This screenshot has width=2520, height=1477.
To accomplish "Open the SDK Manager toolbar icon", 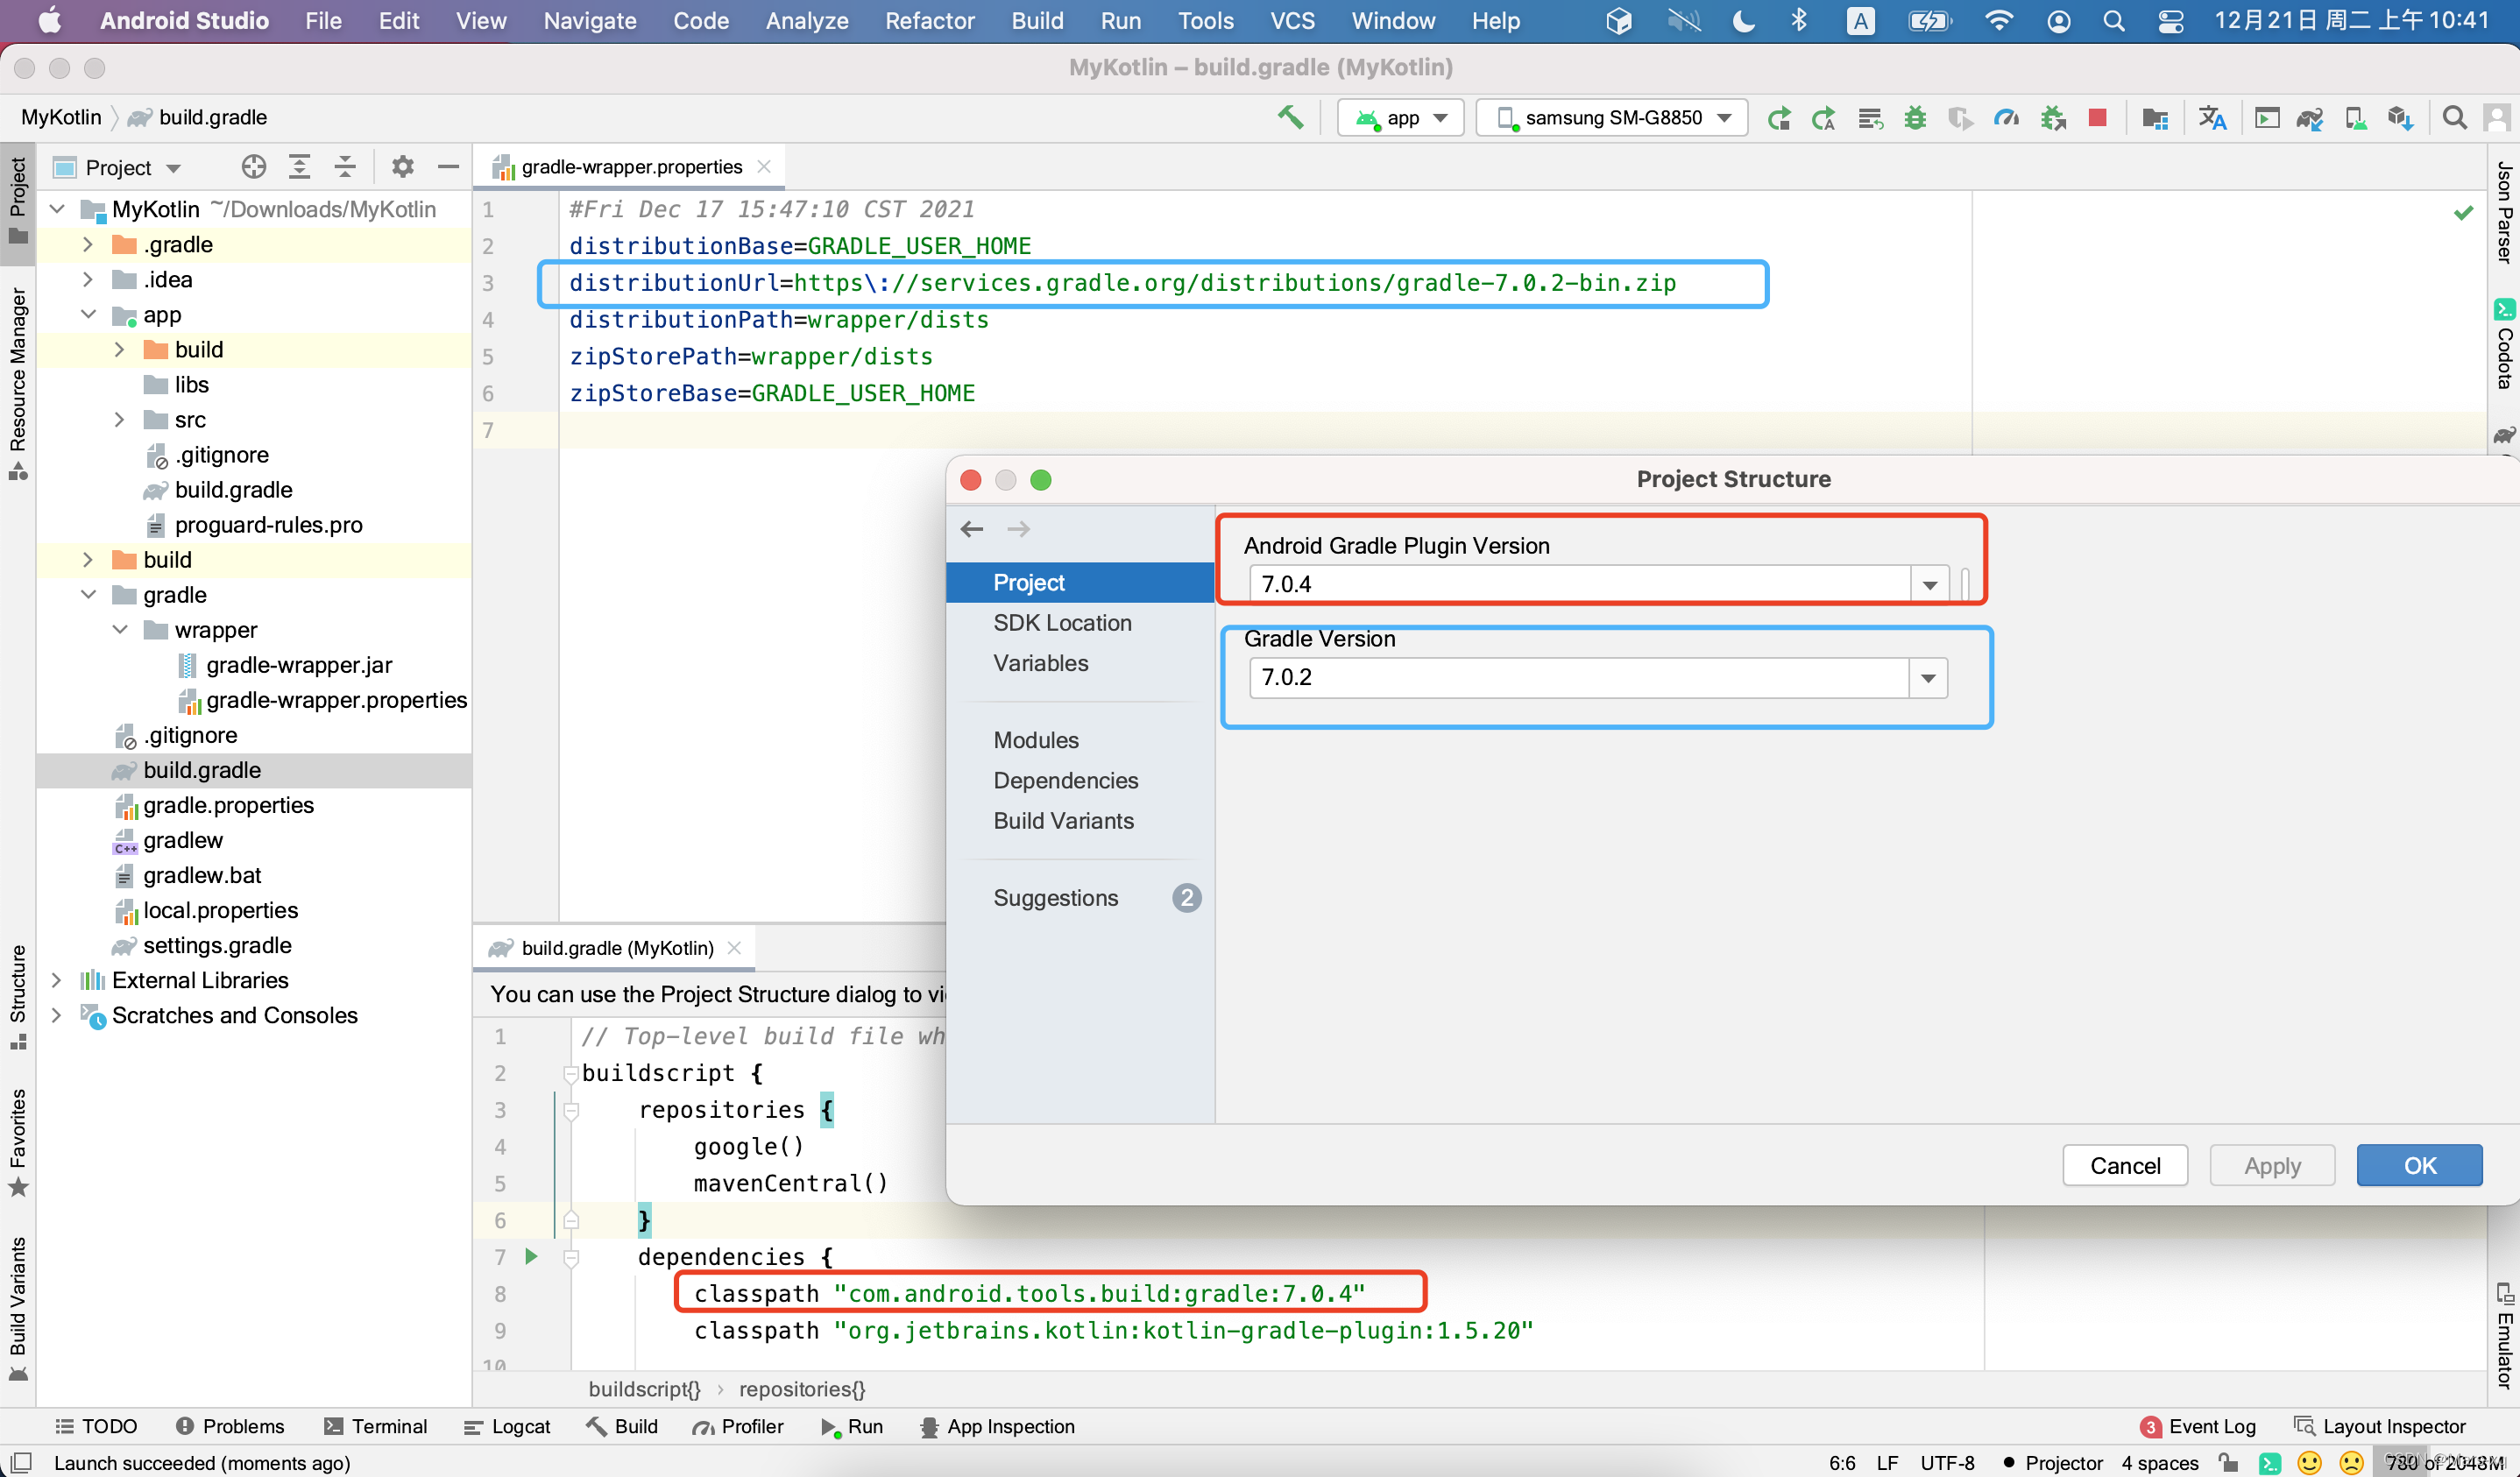I will tap(2400, 118).
